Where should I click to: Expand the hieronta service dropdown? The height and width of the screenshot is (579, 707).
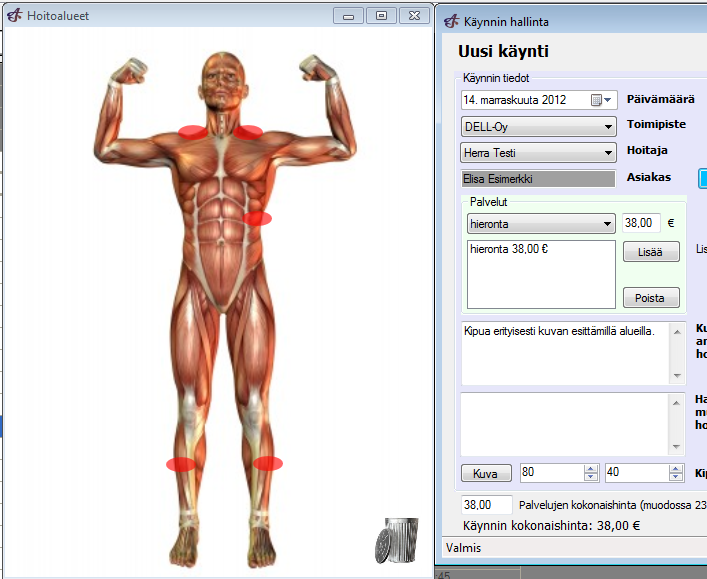tap(609, 224)
